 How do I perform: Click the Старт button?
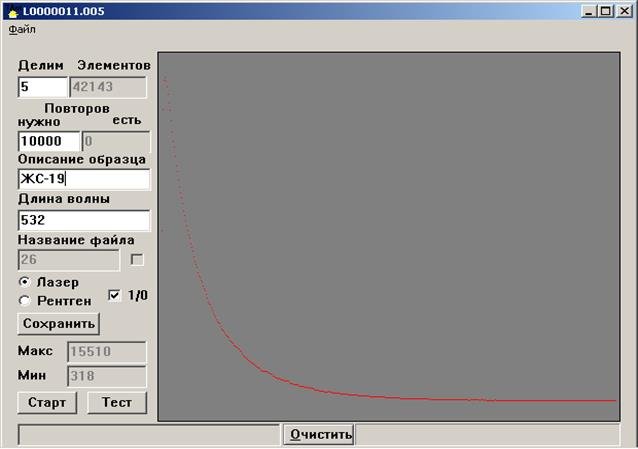[x=47, y=403]
